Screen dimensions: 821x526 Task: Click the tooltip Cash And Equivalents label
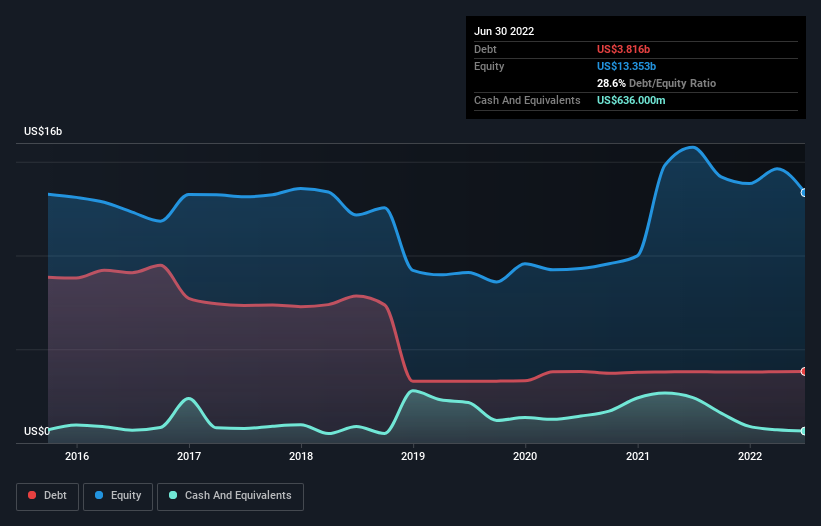(x=527, y=100)
